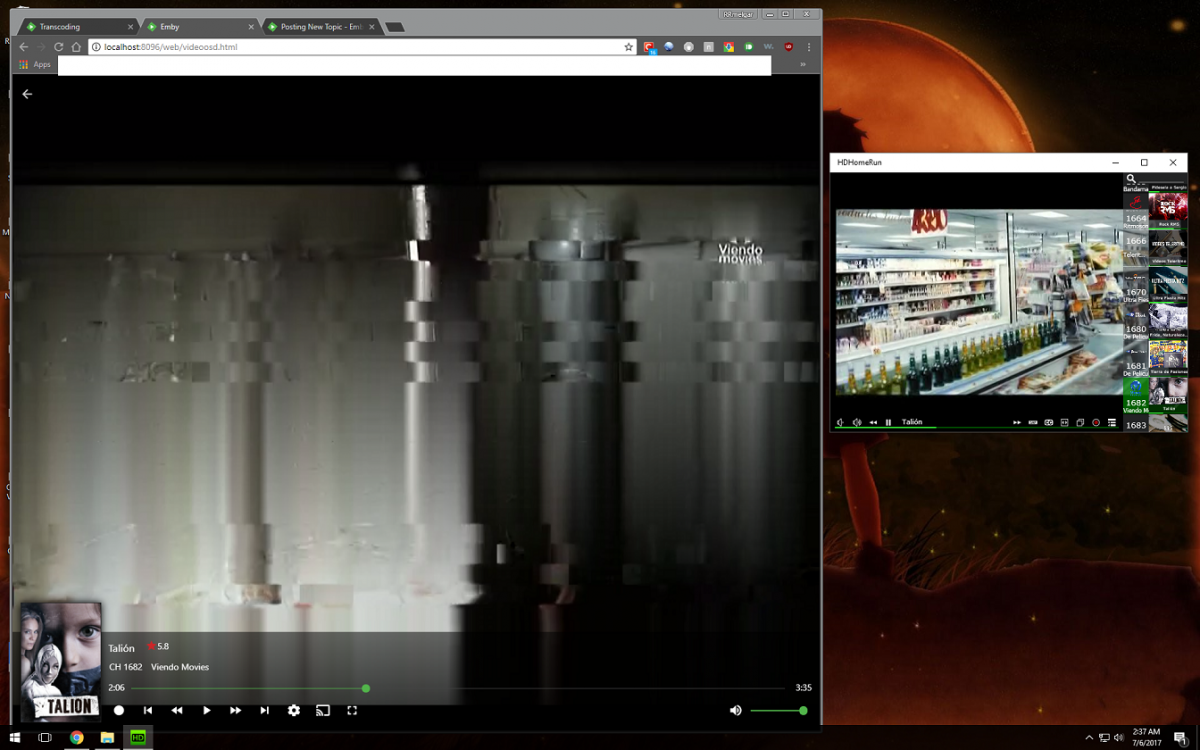
Task: Open Emby playback settings gear
Action: (x=294, y=710)
